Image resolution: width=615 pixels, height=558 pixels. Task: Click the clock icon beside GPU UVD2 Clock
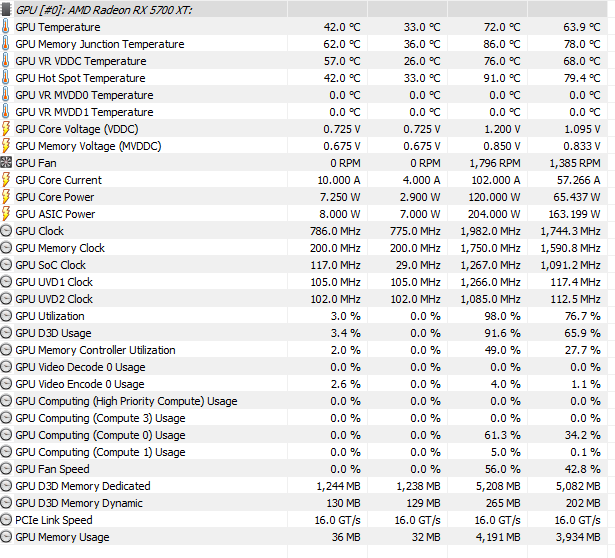tap(6, 298)
